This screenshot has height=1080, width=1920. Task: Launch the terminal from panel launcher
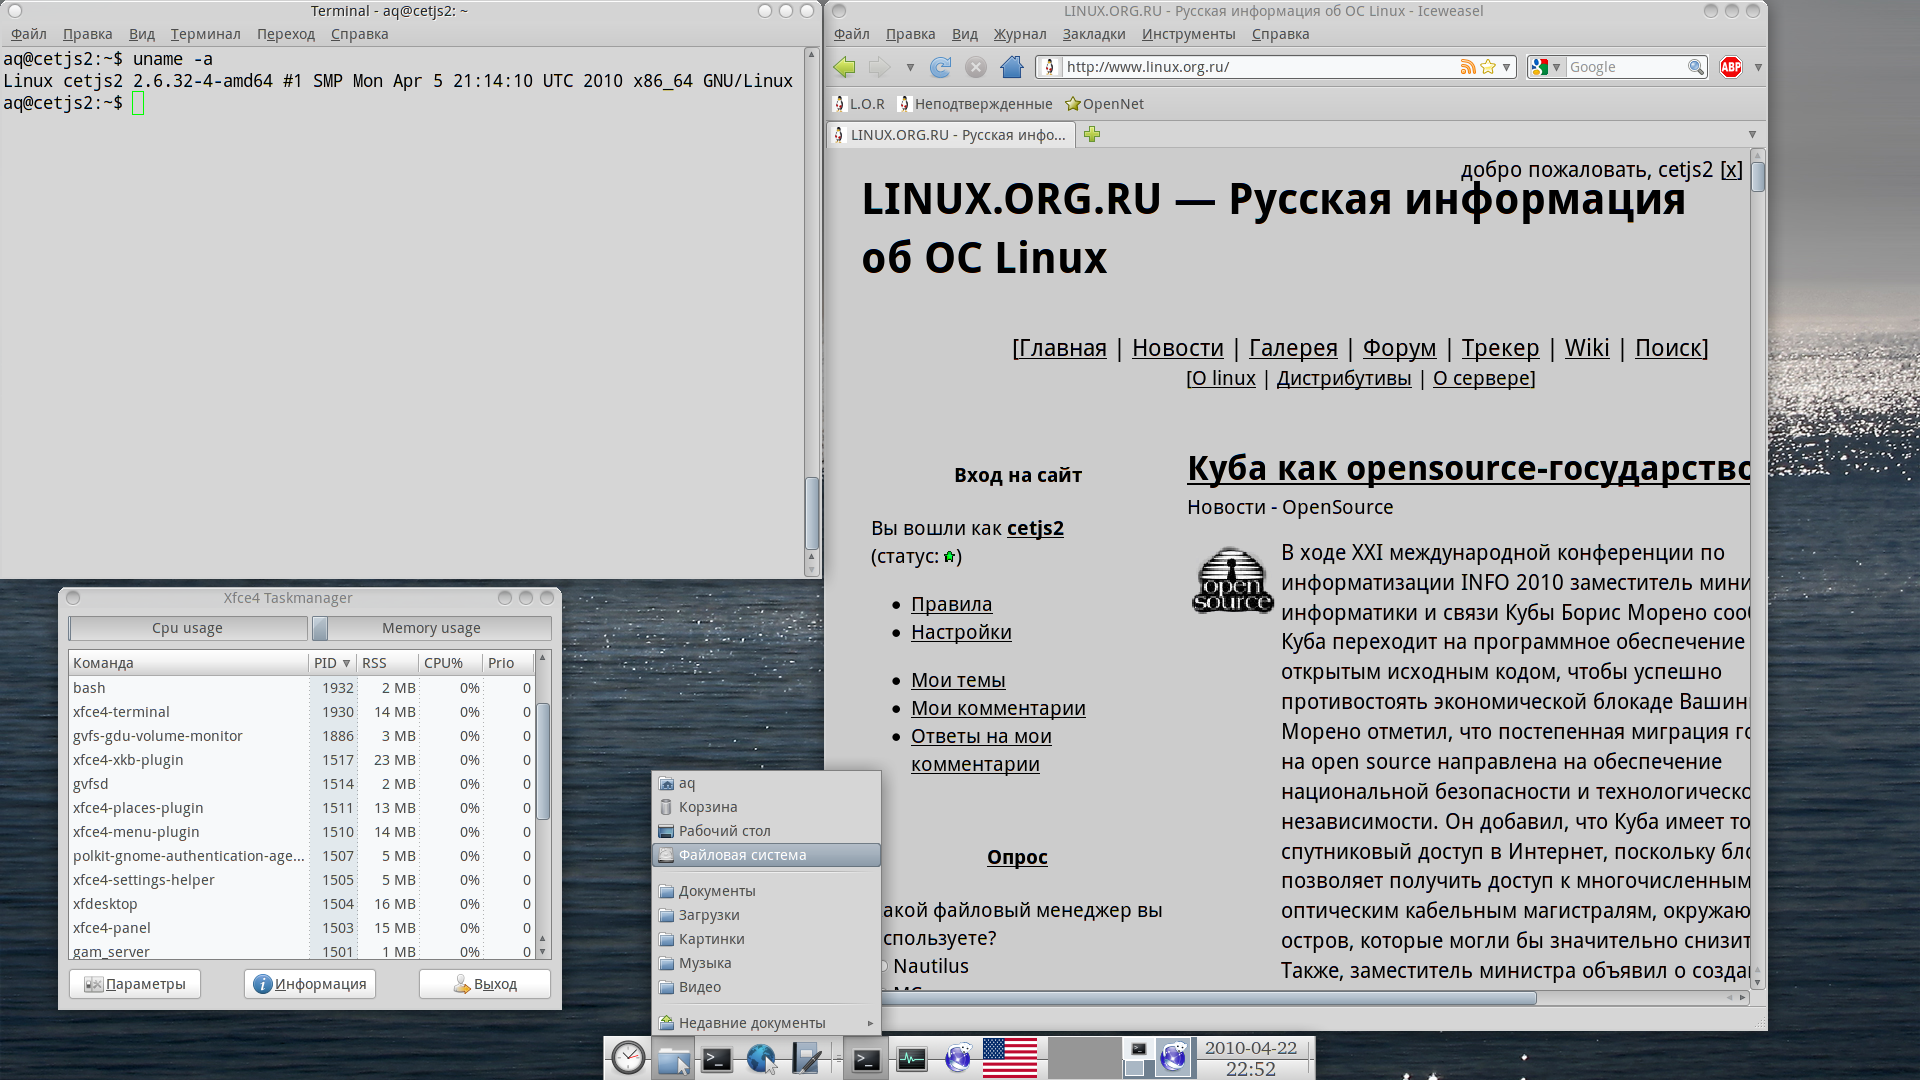(717, 1058)
